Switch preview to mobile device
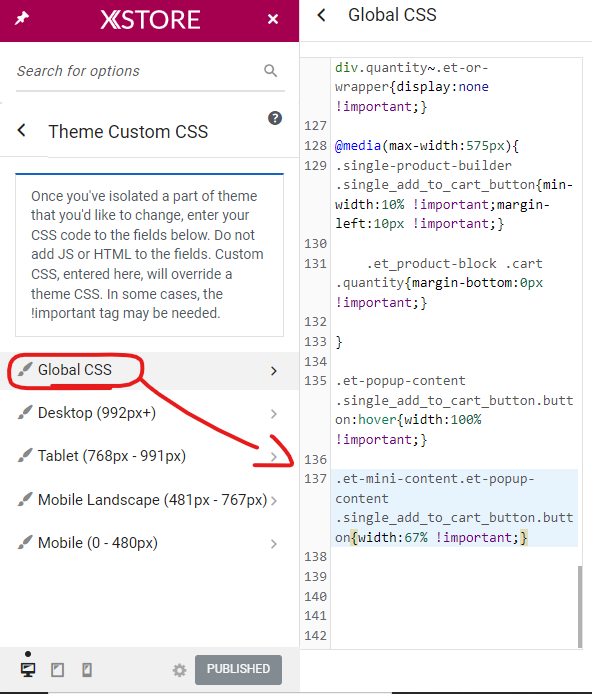 pyautogui.click(x=87, y=670)
